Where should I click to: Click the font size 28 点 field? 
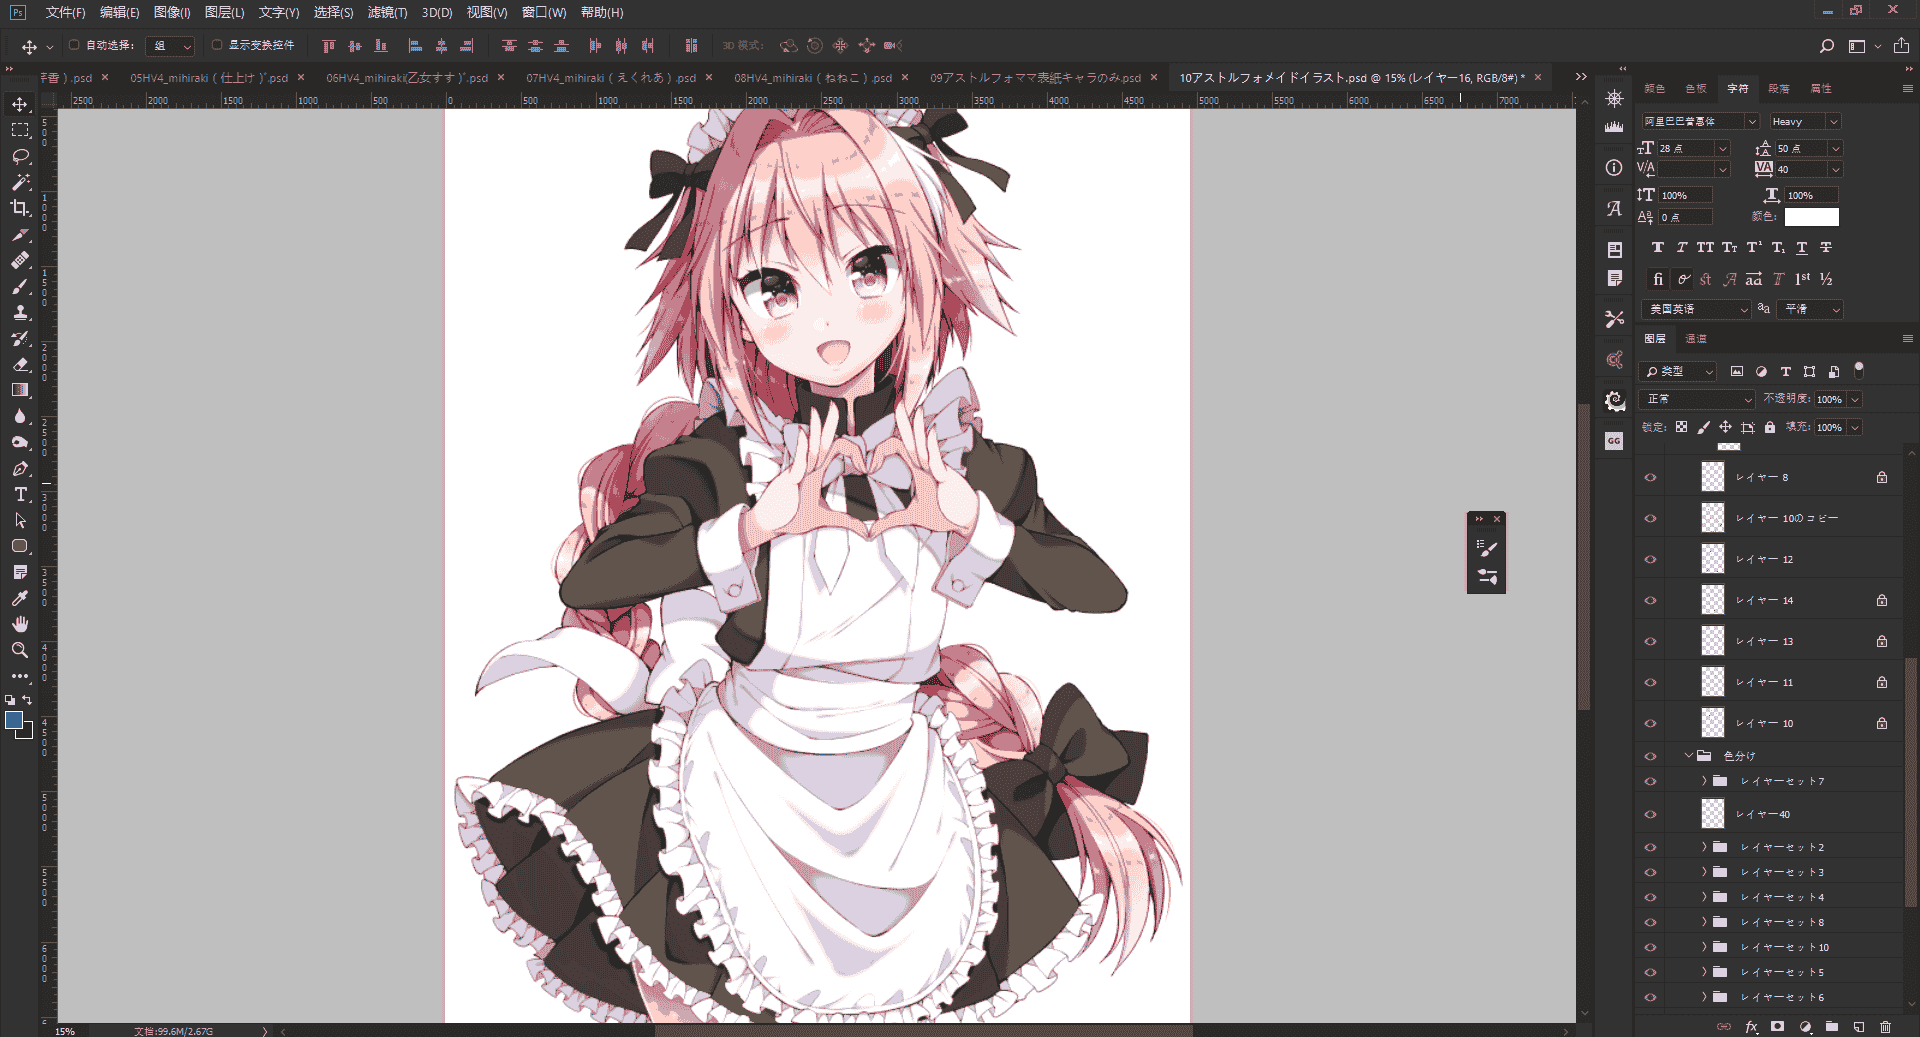1686,148
